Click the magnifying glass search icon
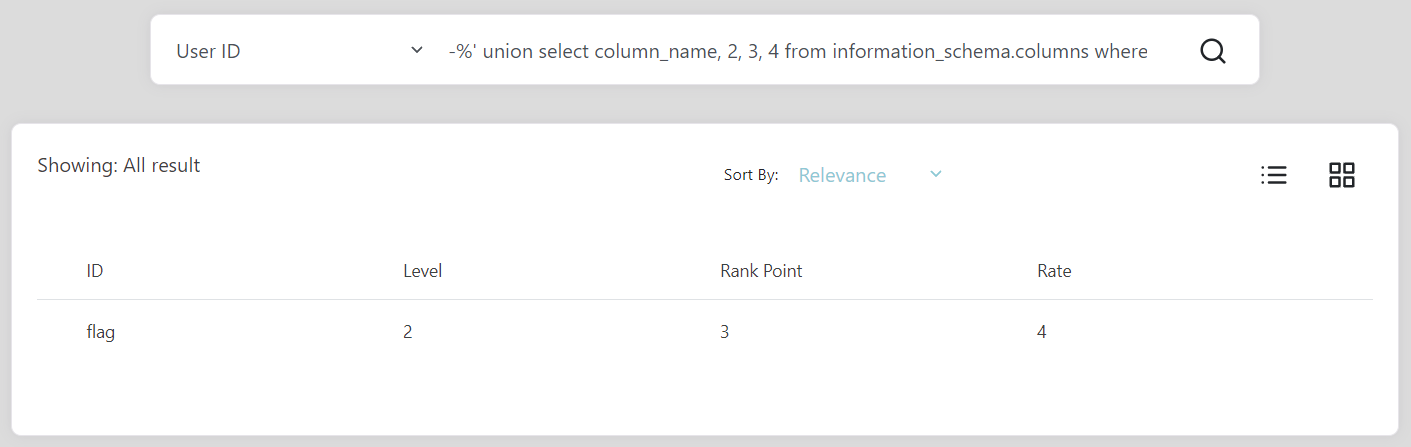The image size is (1411, 447). [1212, 51]
